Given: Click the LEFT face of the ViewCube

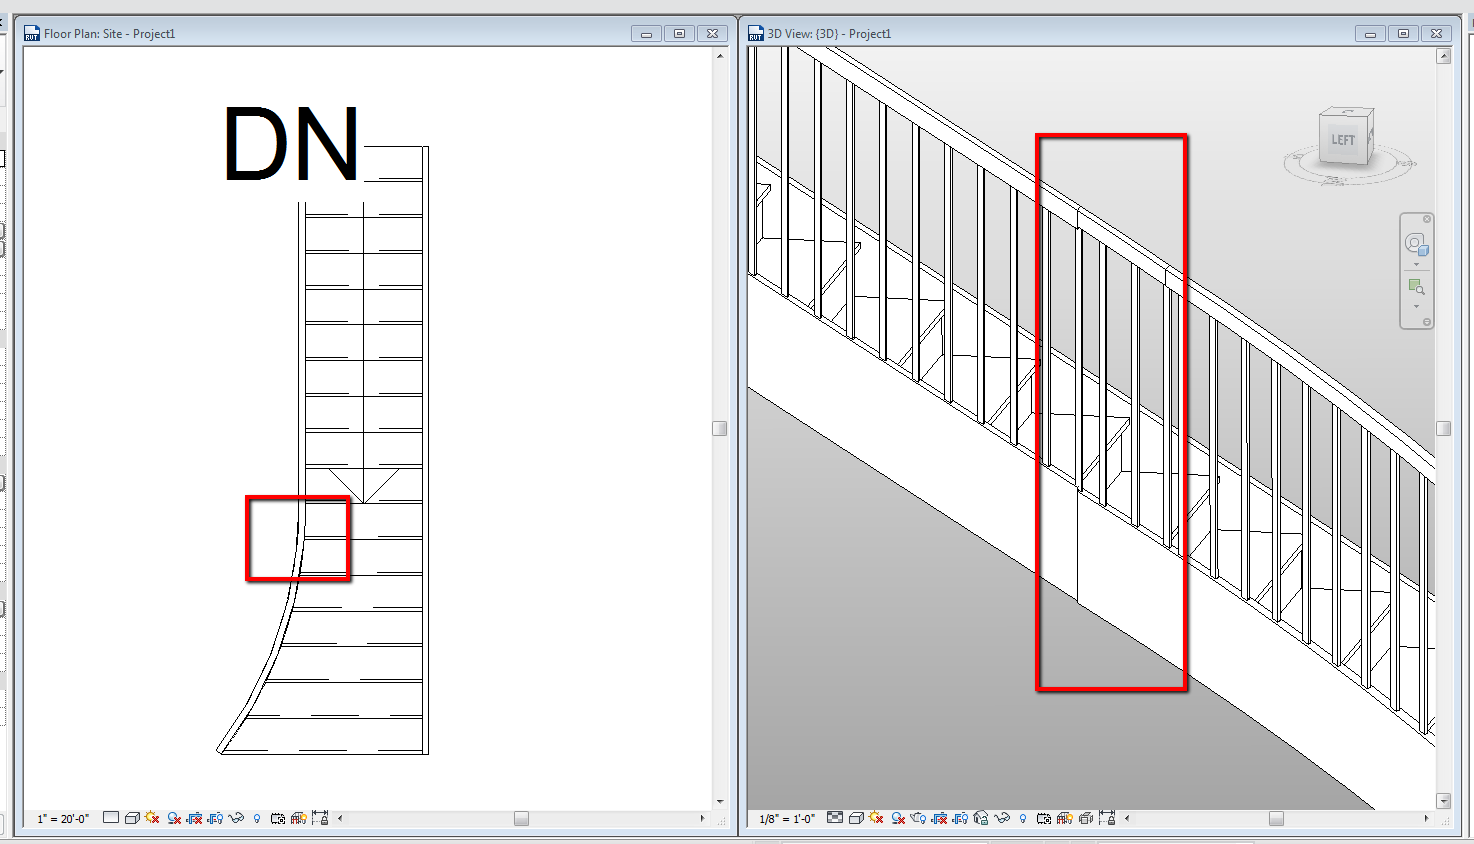Looking at the screenshot, I should pyautogui.click(x=1342, y=140).
